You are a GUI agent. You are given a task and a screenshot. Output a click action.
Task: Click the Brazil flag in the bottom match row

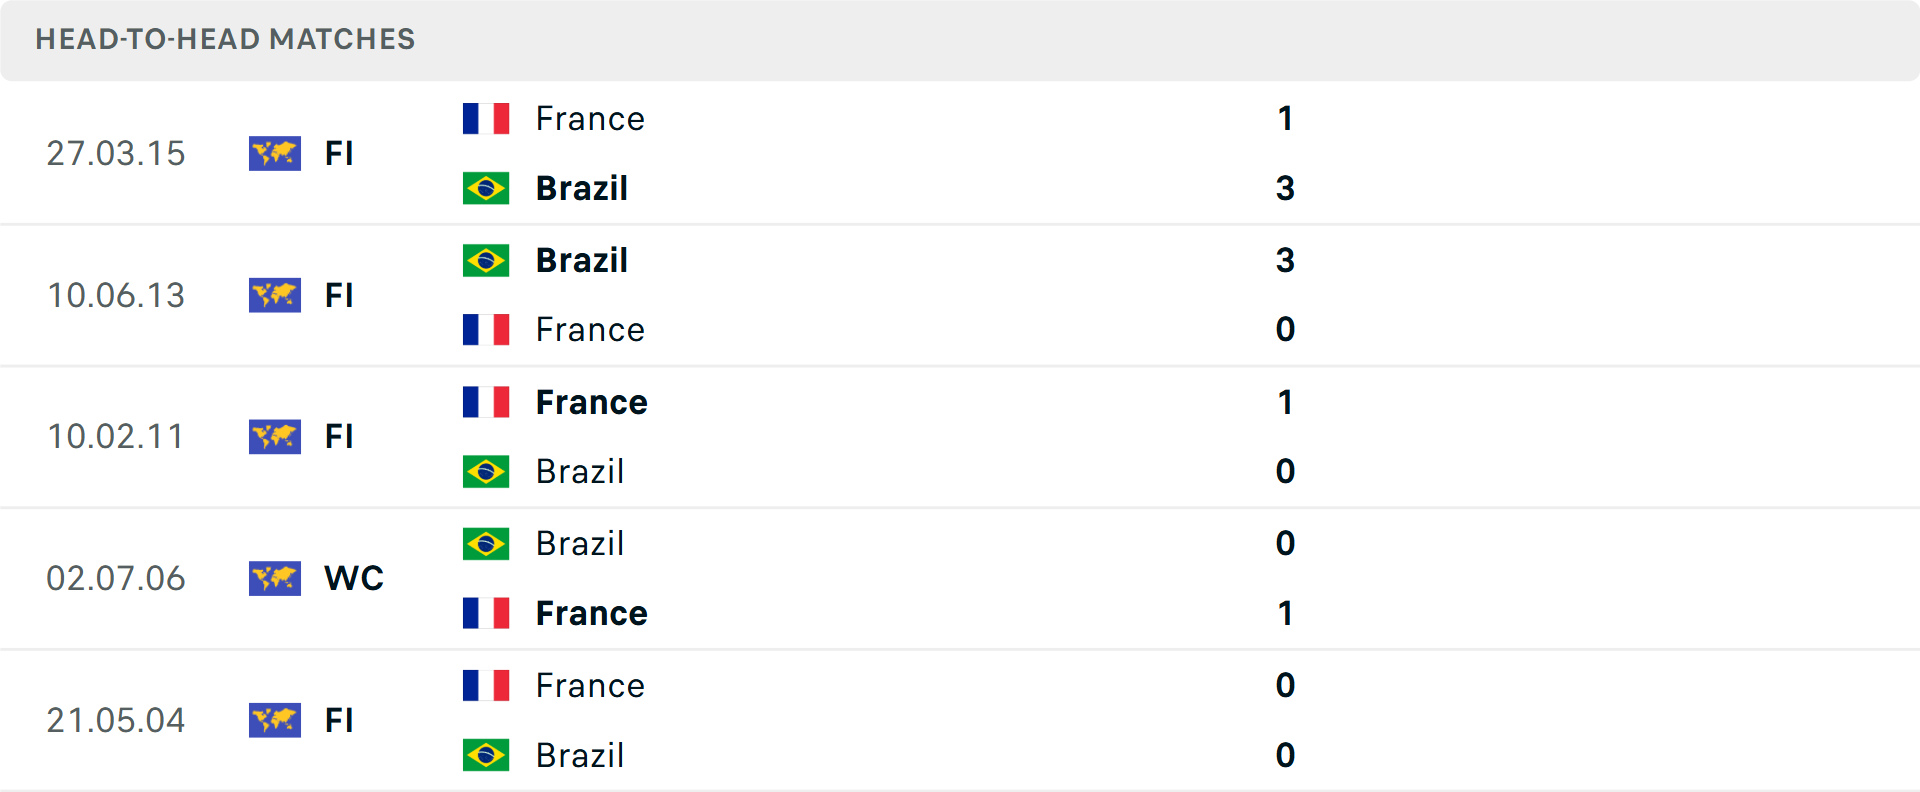point(486,755)
